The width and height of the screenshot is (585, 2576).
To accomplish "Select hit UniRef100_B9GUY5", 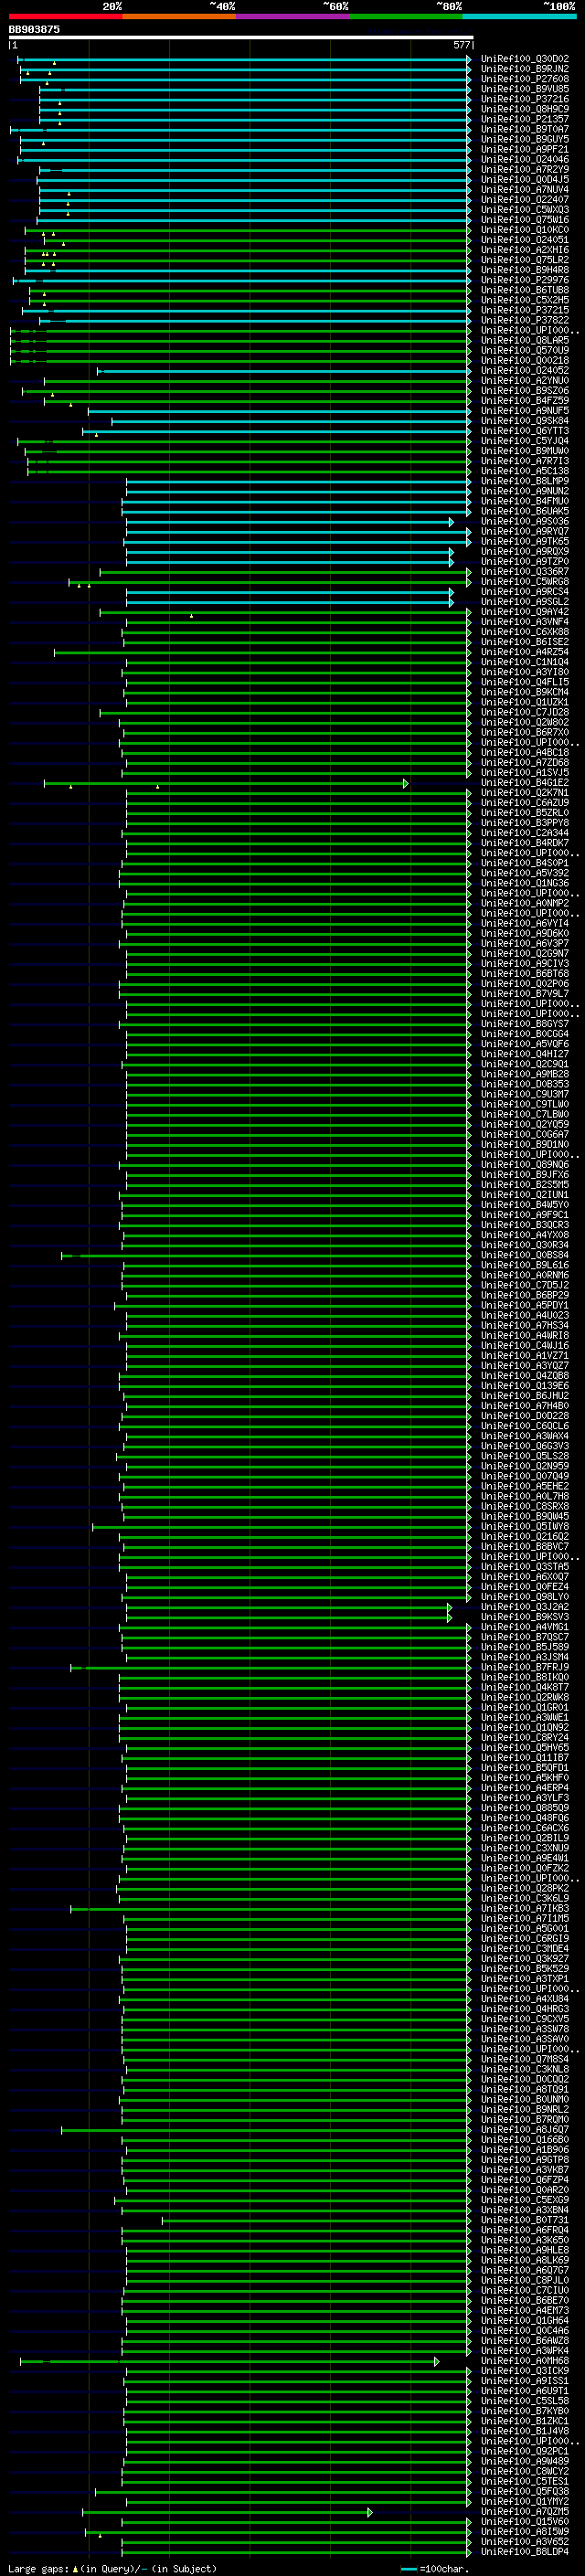I will tap(524, 139).
